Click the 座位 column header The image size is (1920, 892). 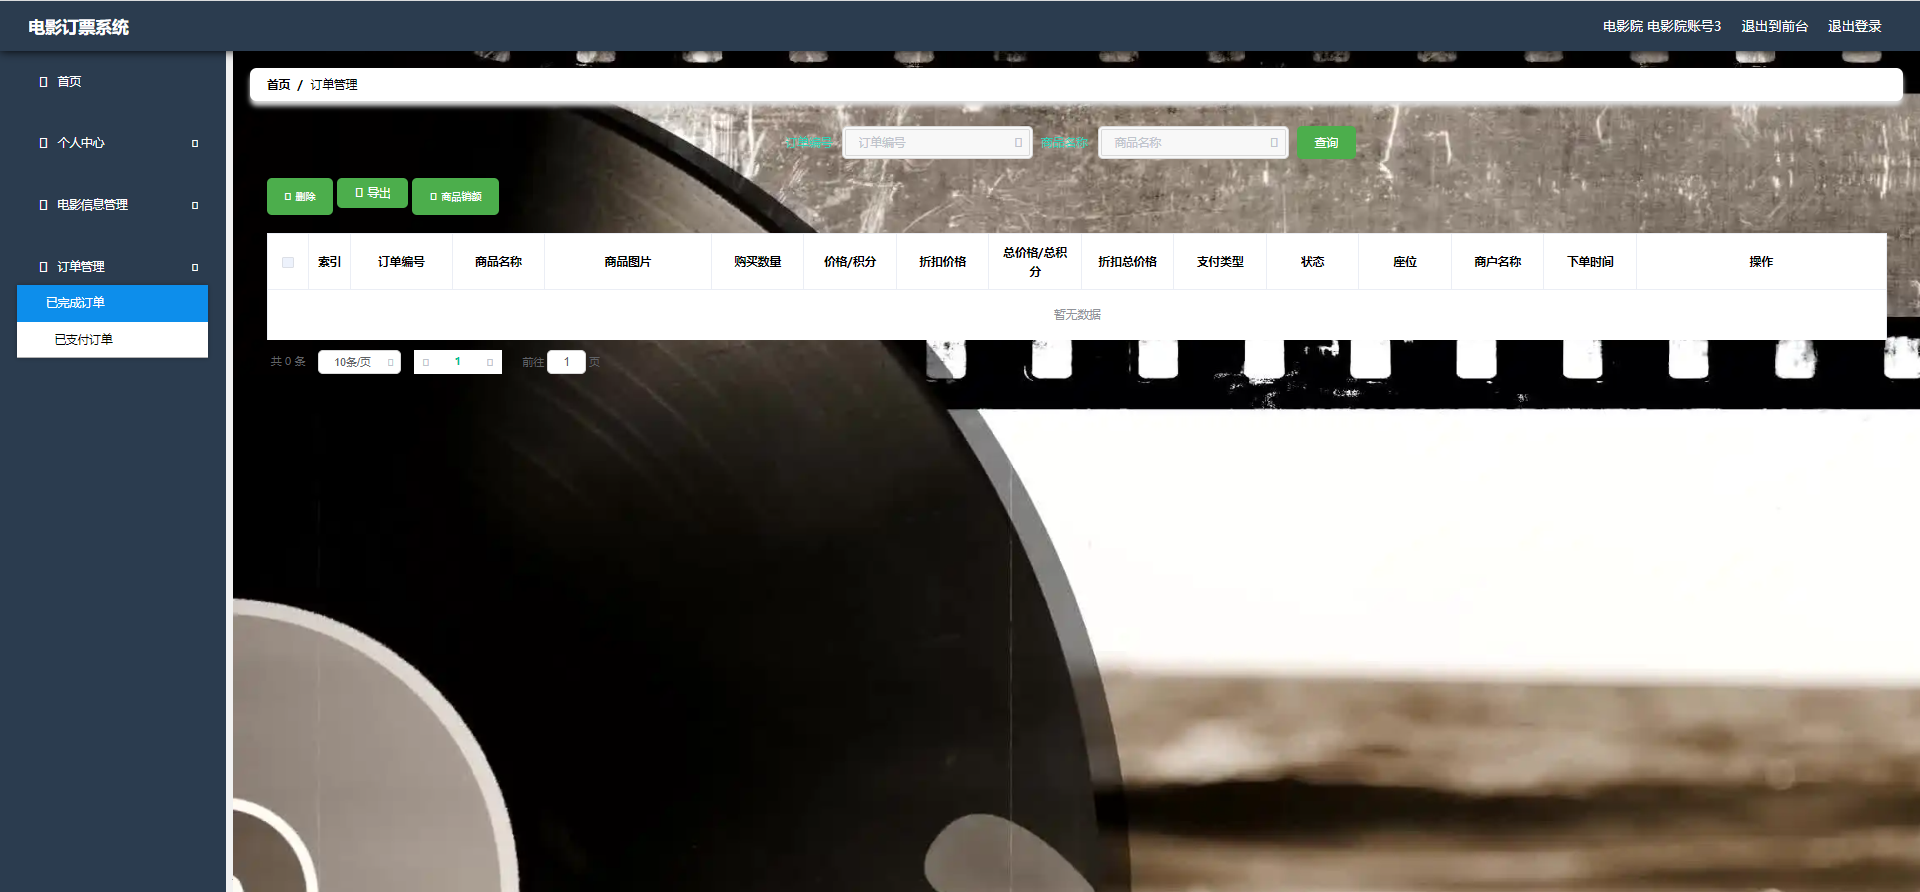(x=1405, y=262)
